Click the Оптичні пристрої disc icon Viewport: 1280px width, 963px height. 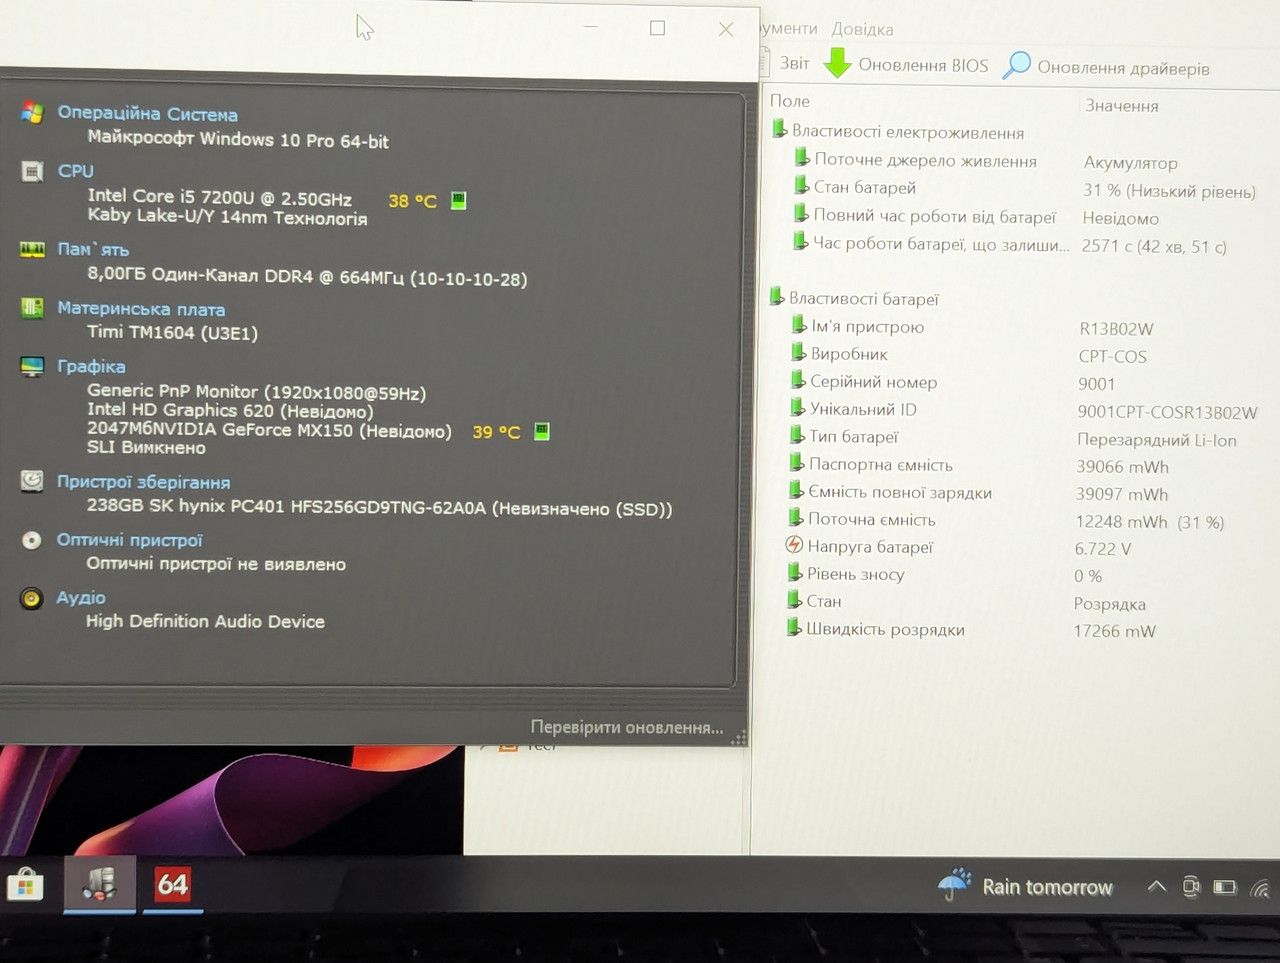tap(32, 540)
